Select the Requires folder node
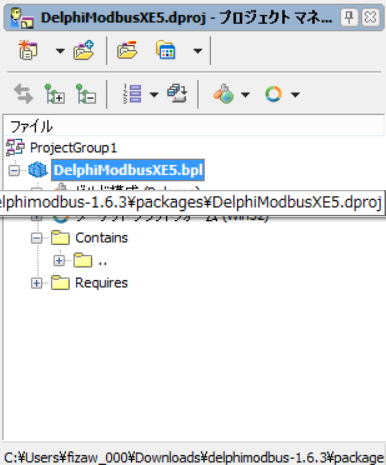 coord(101,283)
